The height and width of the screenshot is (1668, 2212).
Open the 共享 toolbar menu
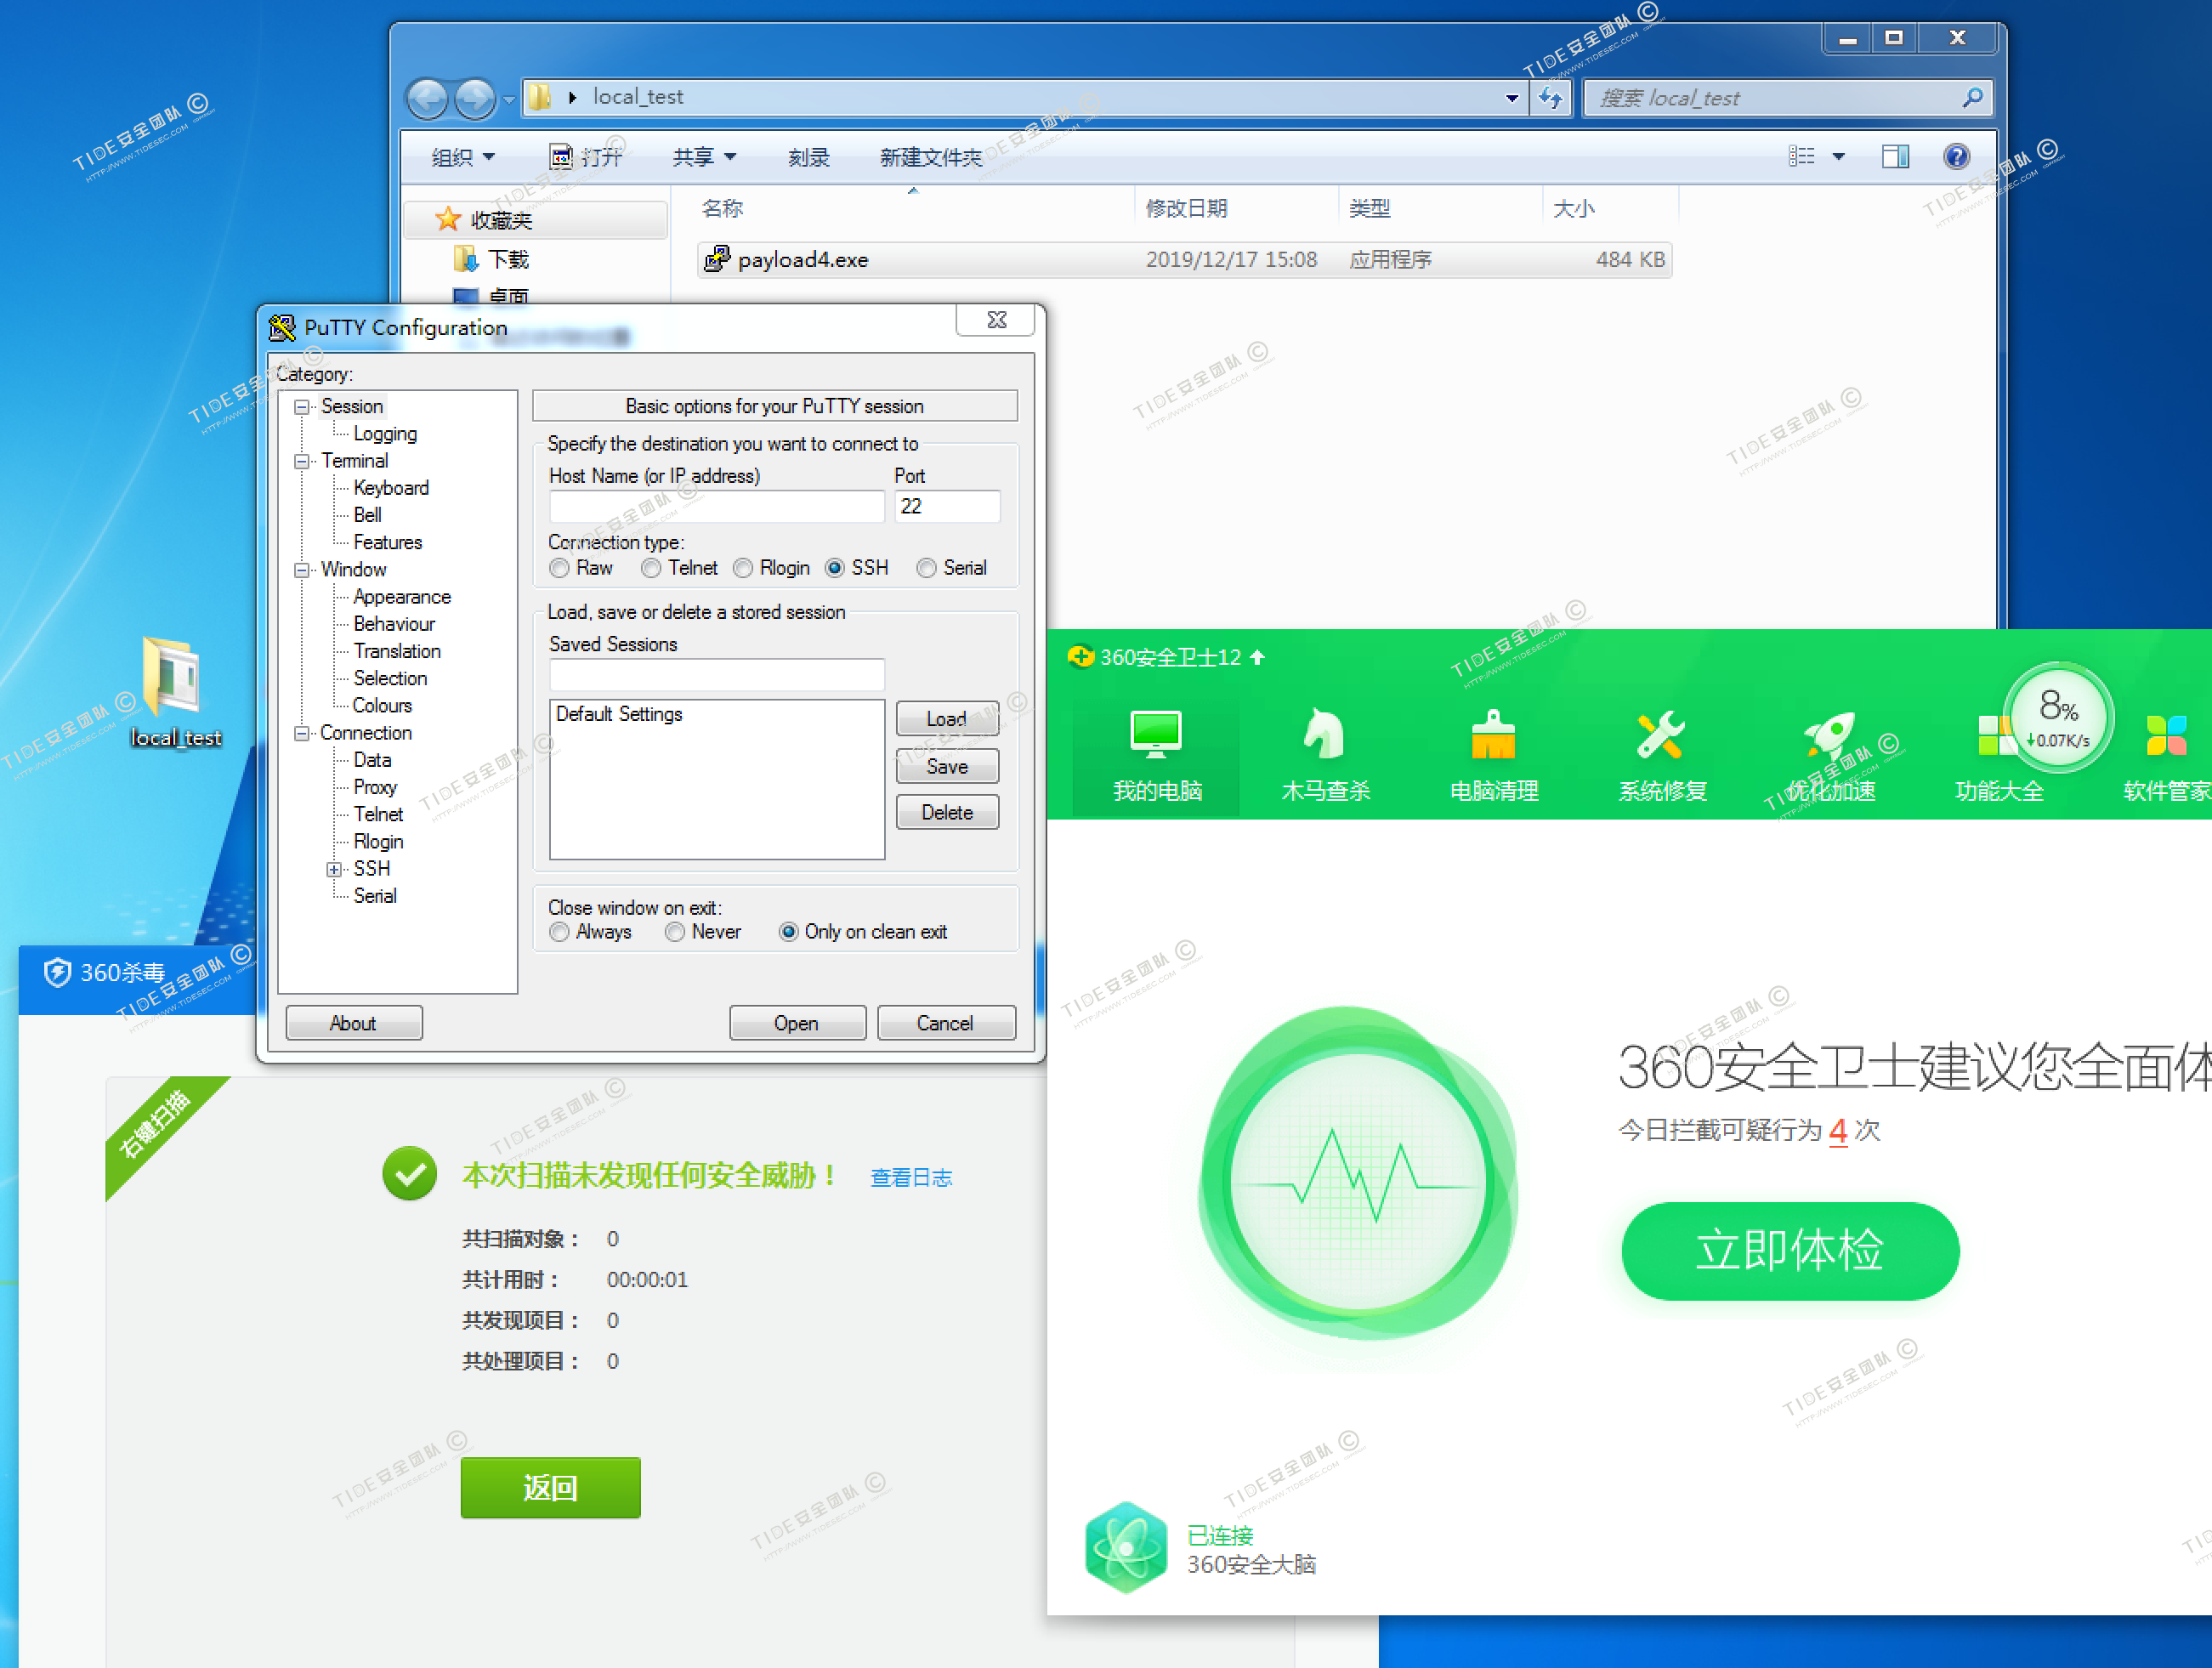coord(703,157)
